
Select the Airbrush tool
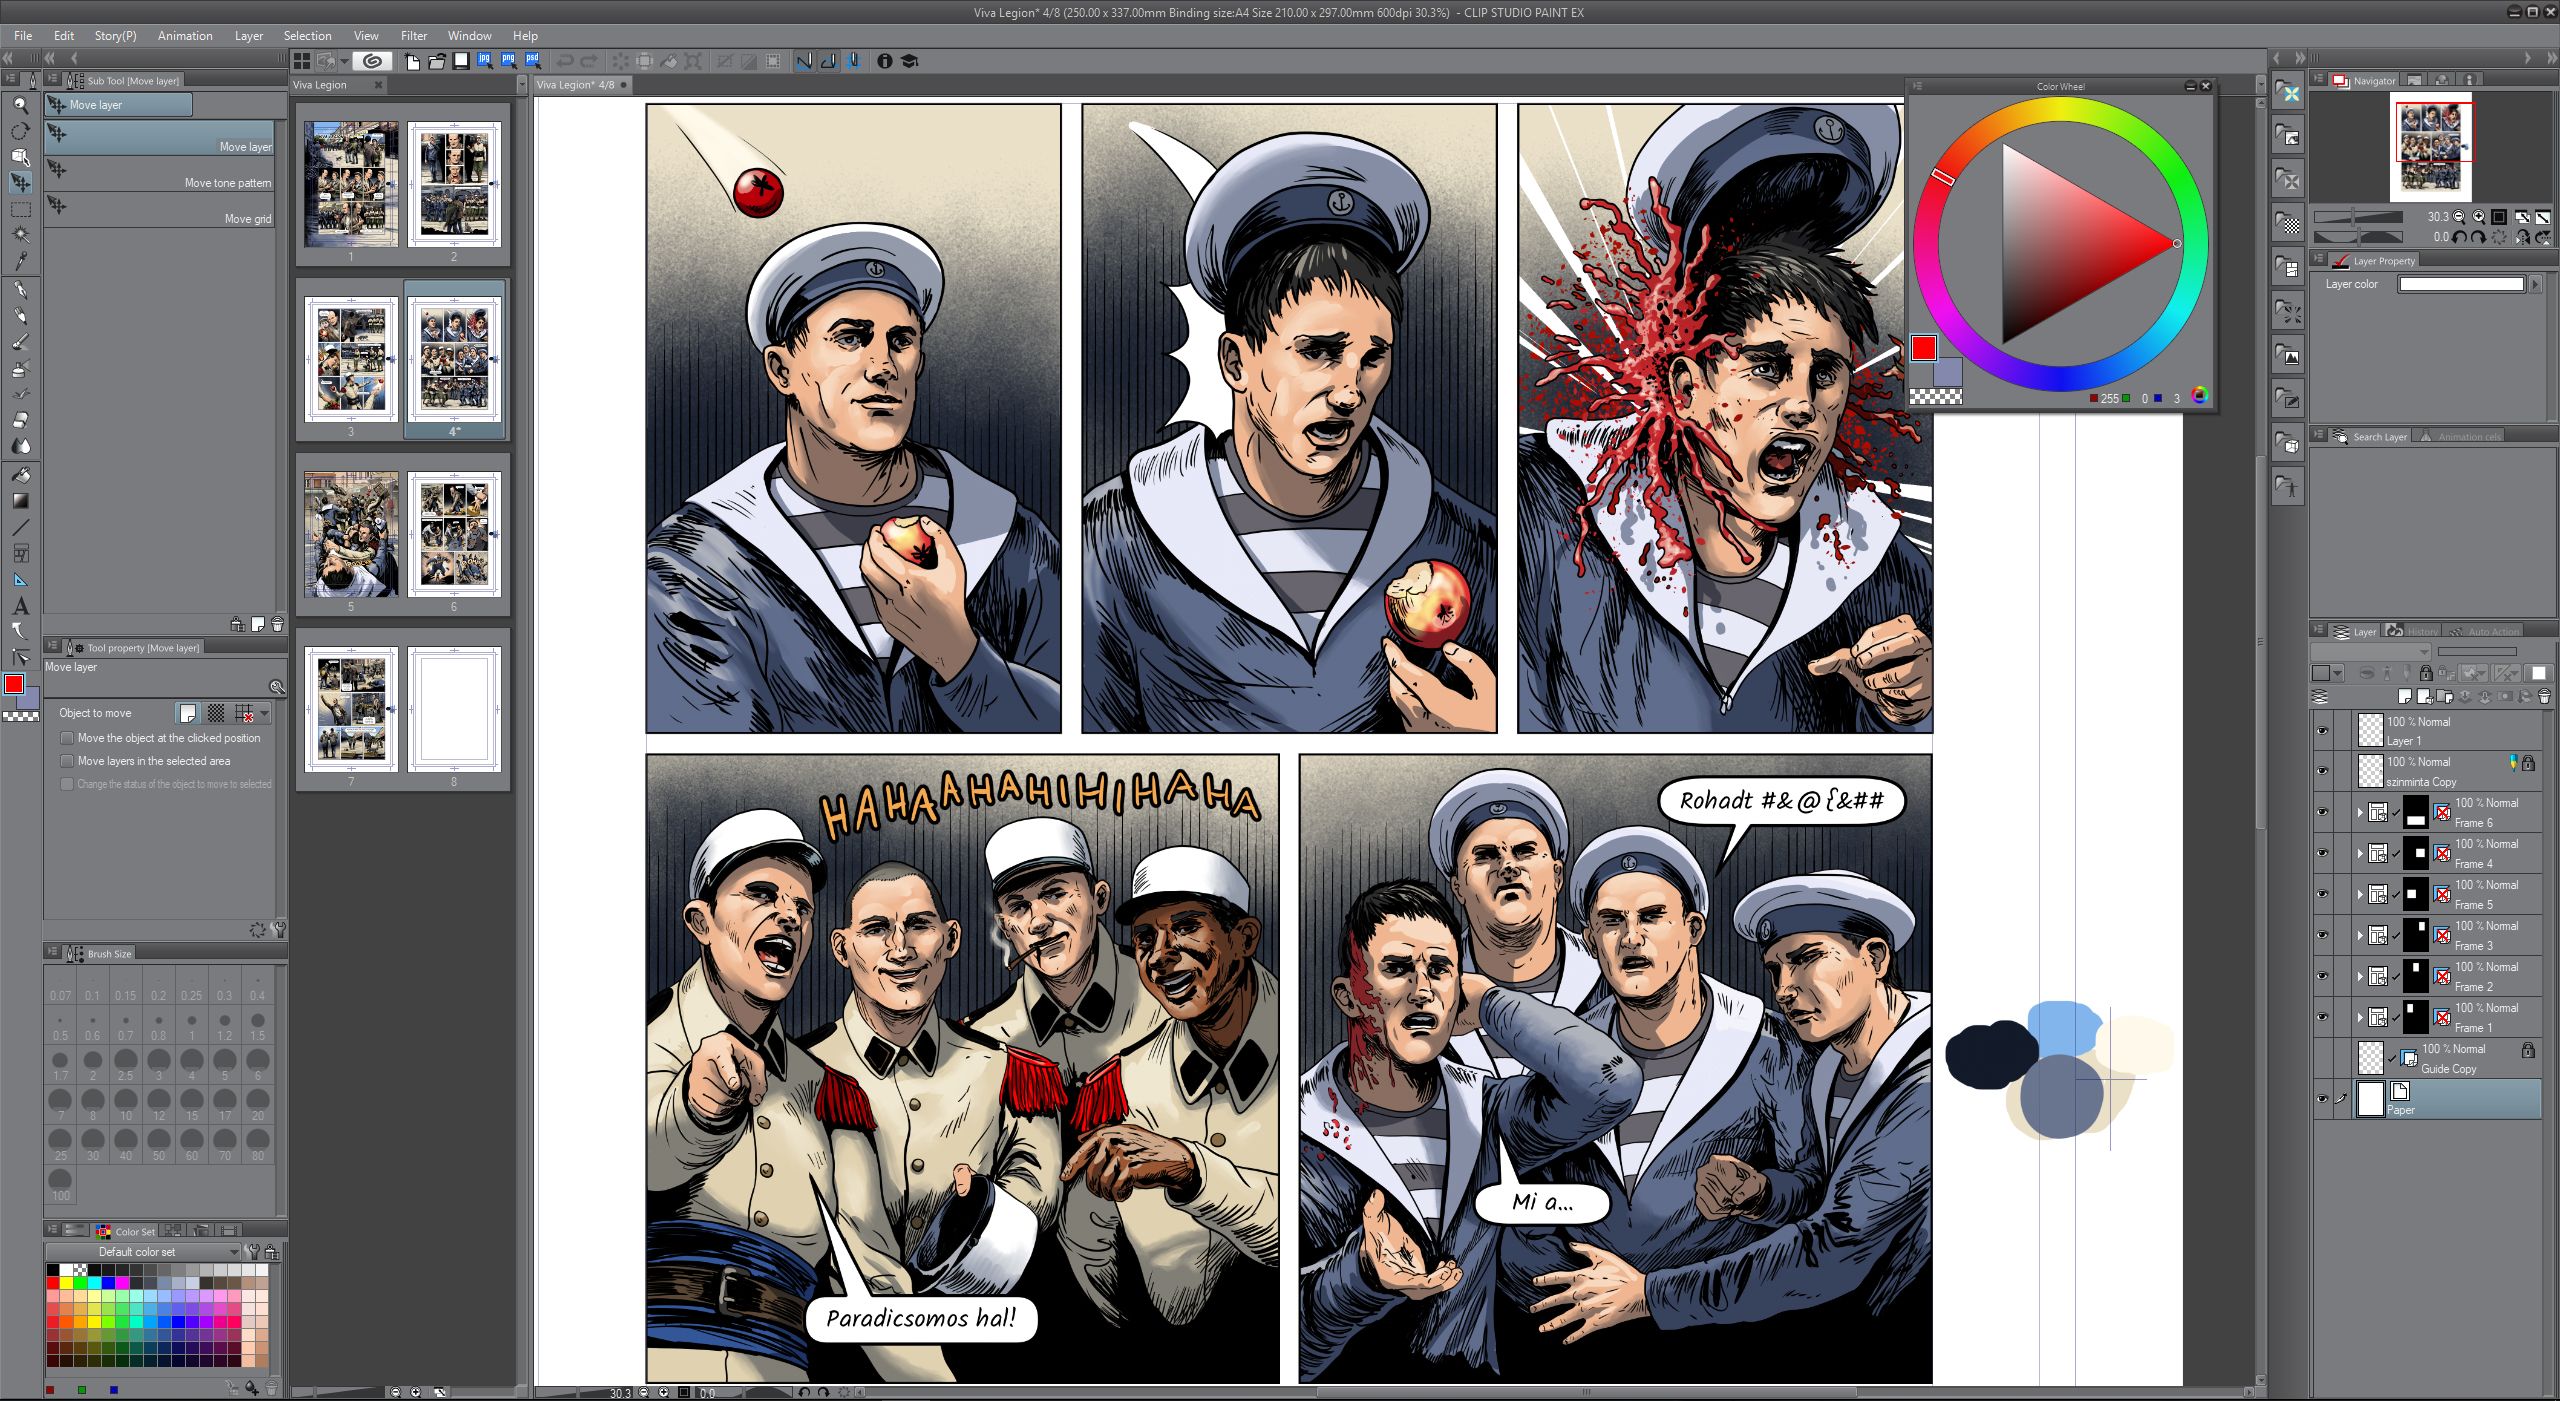(20, 368)
